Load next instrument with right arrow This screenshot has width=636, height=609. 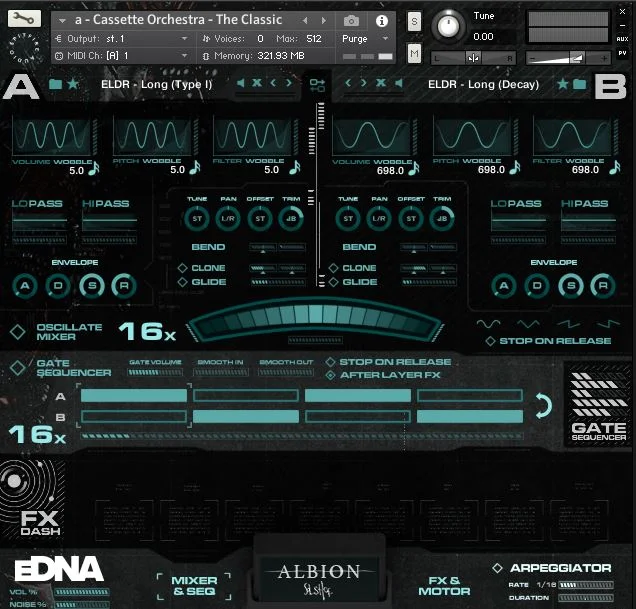[324, 20]
